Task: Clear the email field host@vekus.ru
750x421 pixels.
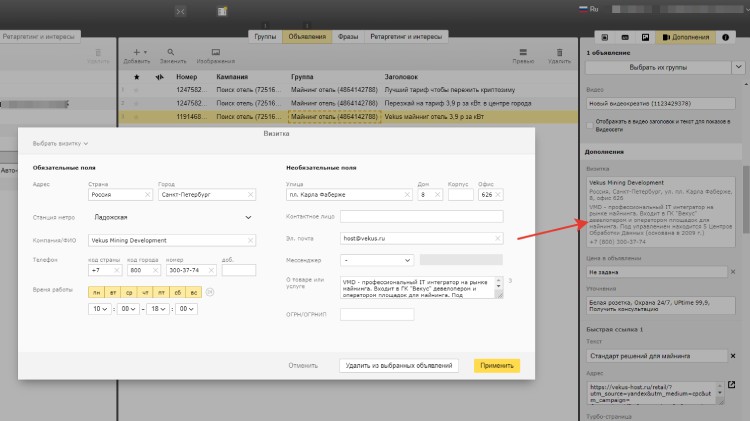Action: tap(500, 238)
